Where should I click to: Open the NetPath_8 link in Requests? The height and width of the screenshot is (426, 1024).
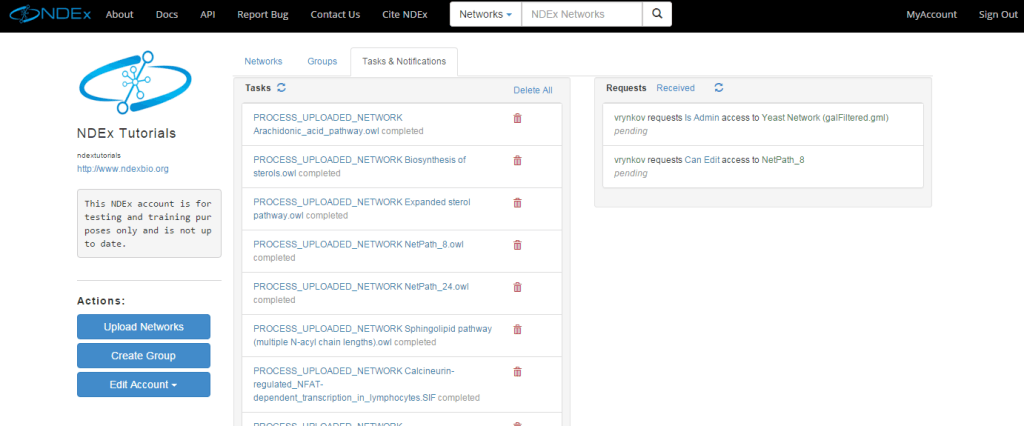point(783,160)
